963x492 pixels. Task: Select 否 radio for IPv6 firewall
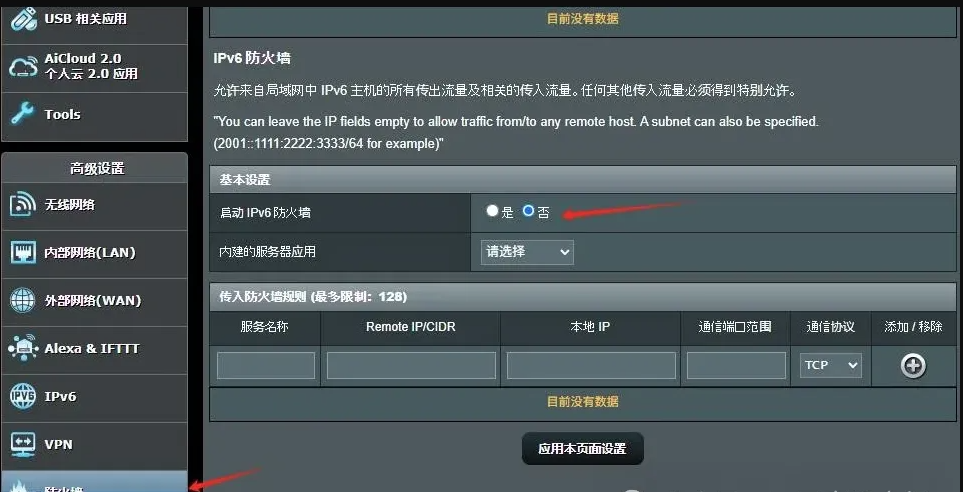click(x=528, y=211)
